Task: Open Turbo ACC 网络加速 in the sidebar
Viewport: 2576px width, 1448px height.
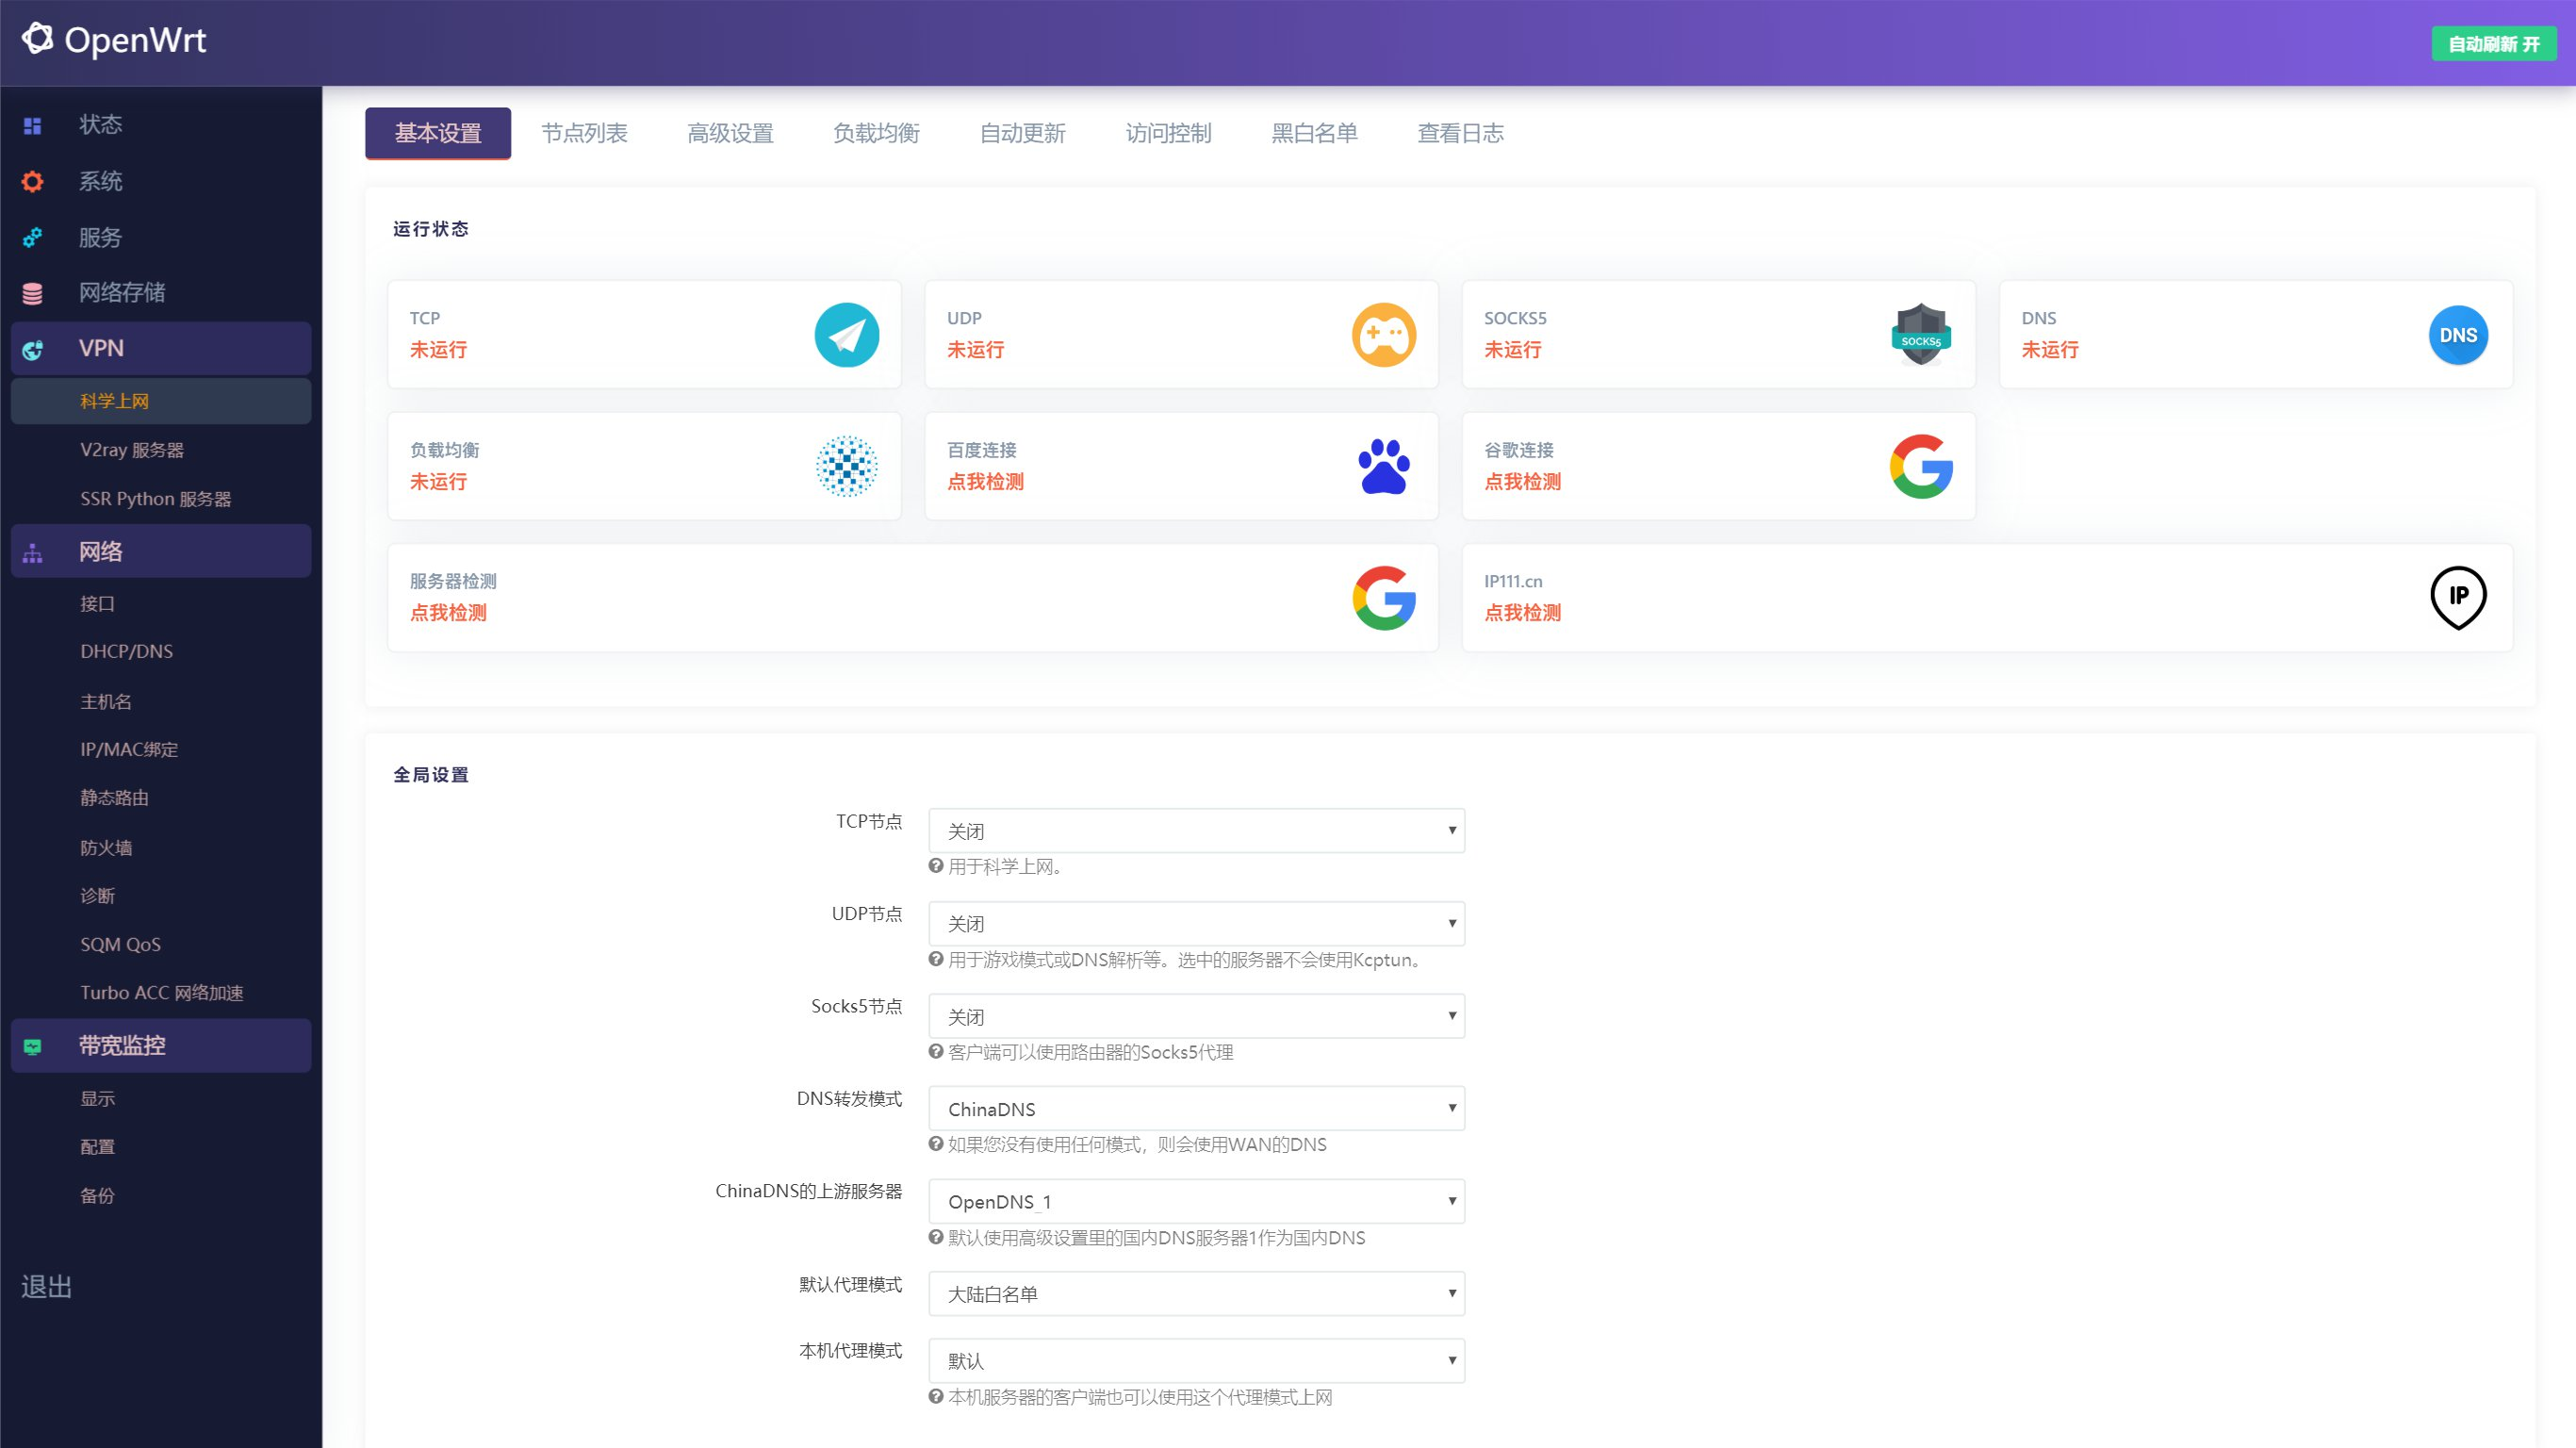Action: tap(162, 993)
